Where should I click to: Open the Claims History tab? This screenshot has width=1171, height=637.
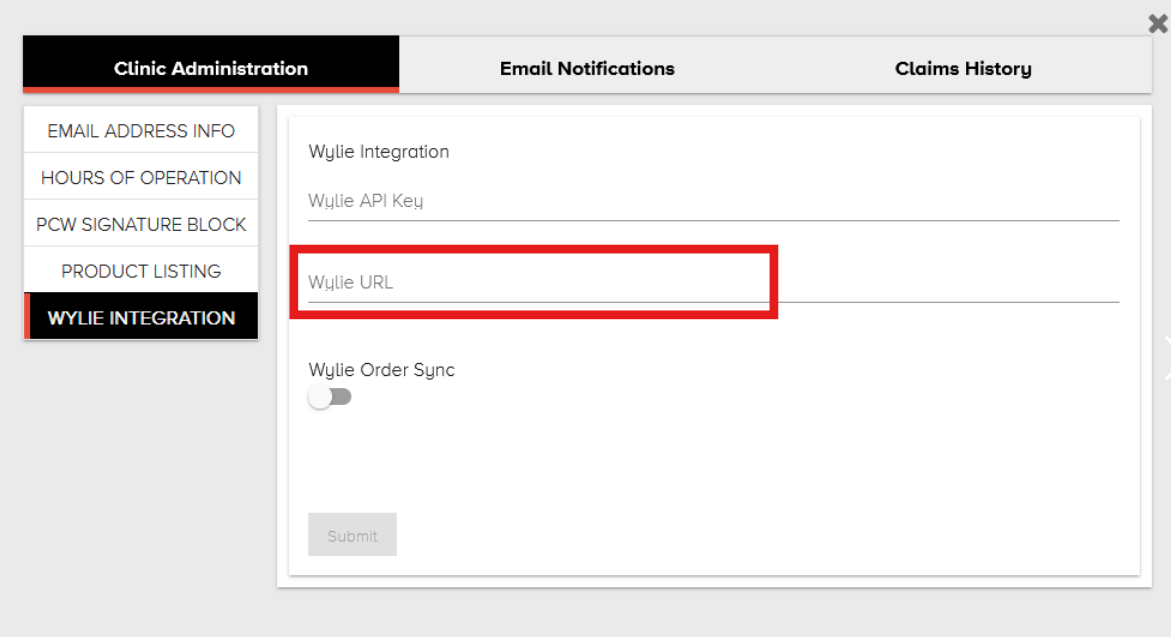pos(963,68)
